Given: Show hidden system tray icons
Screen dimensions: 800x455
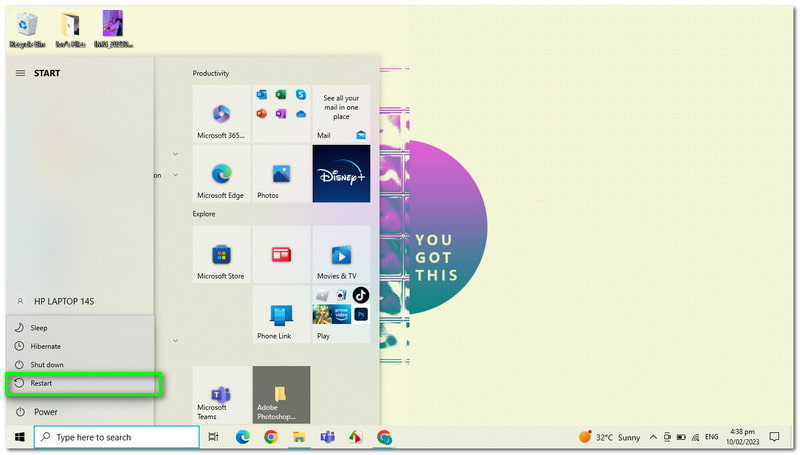Looking at the screenshot, I should click(653, 437).
